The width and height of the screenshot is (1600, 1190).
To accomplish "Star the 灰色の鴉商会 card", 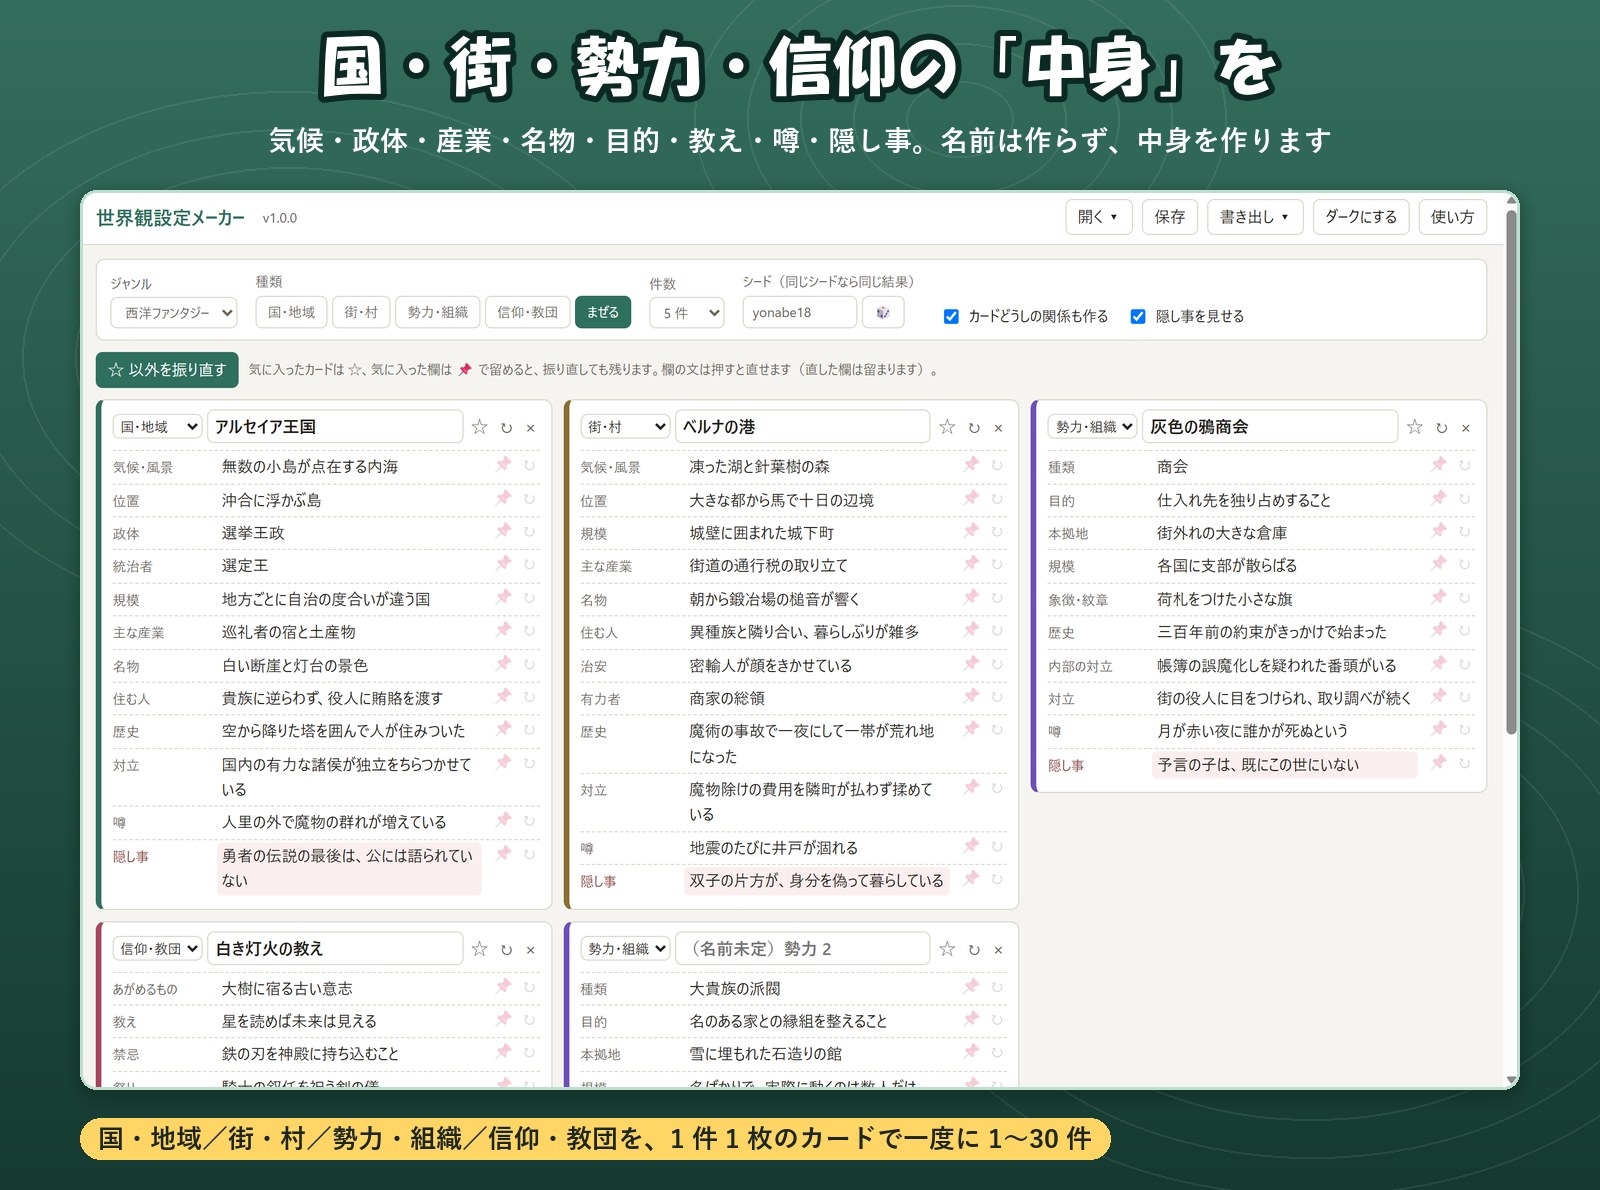I will [1415, 427].
